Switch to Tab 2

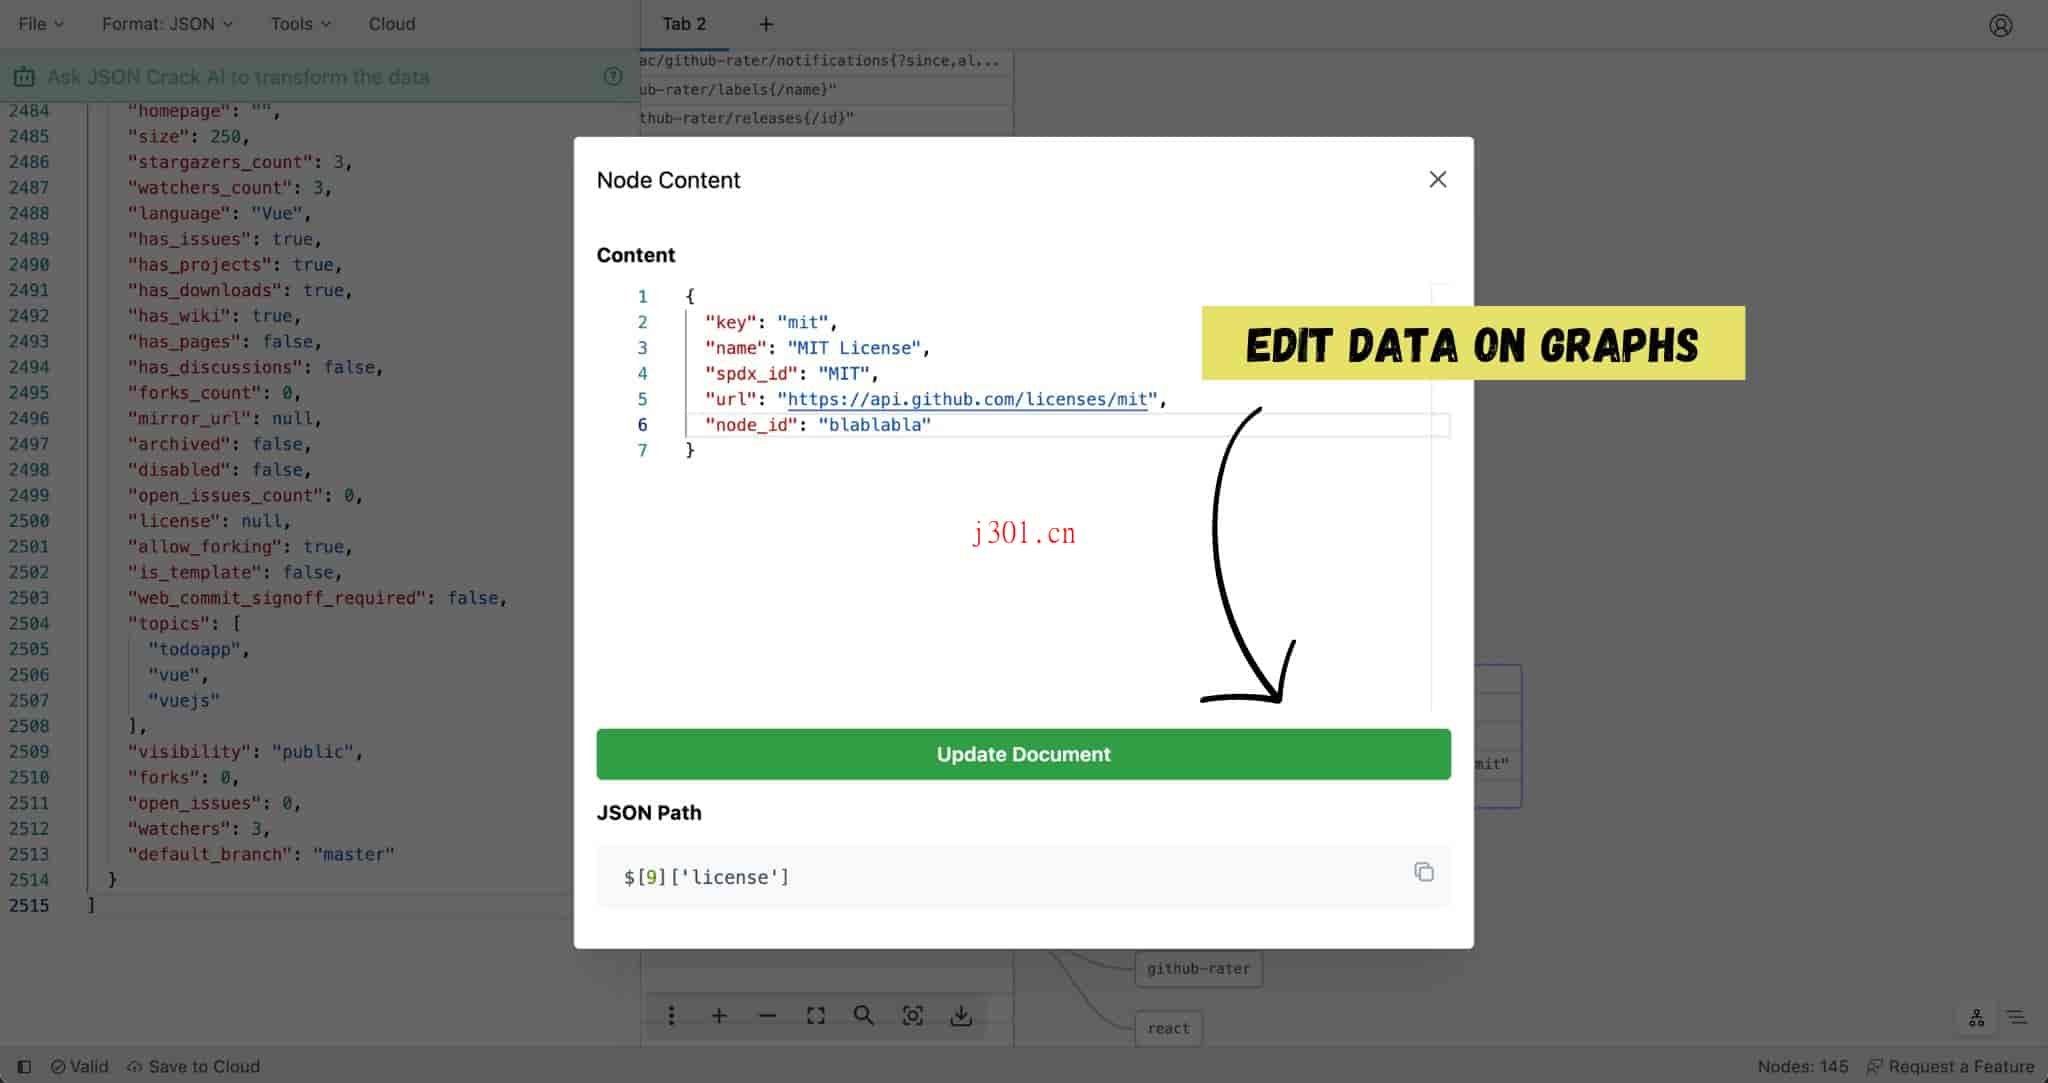(685, 23)
